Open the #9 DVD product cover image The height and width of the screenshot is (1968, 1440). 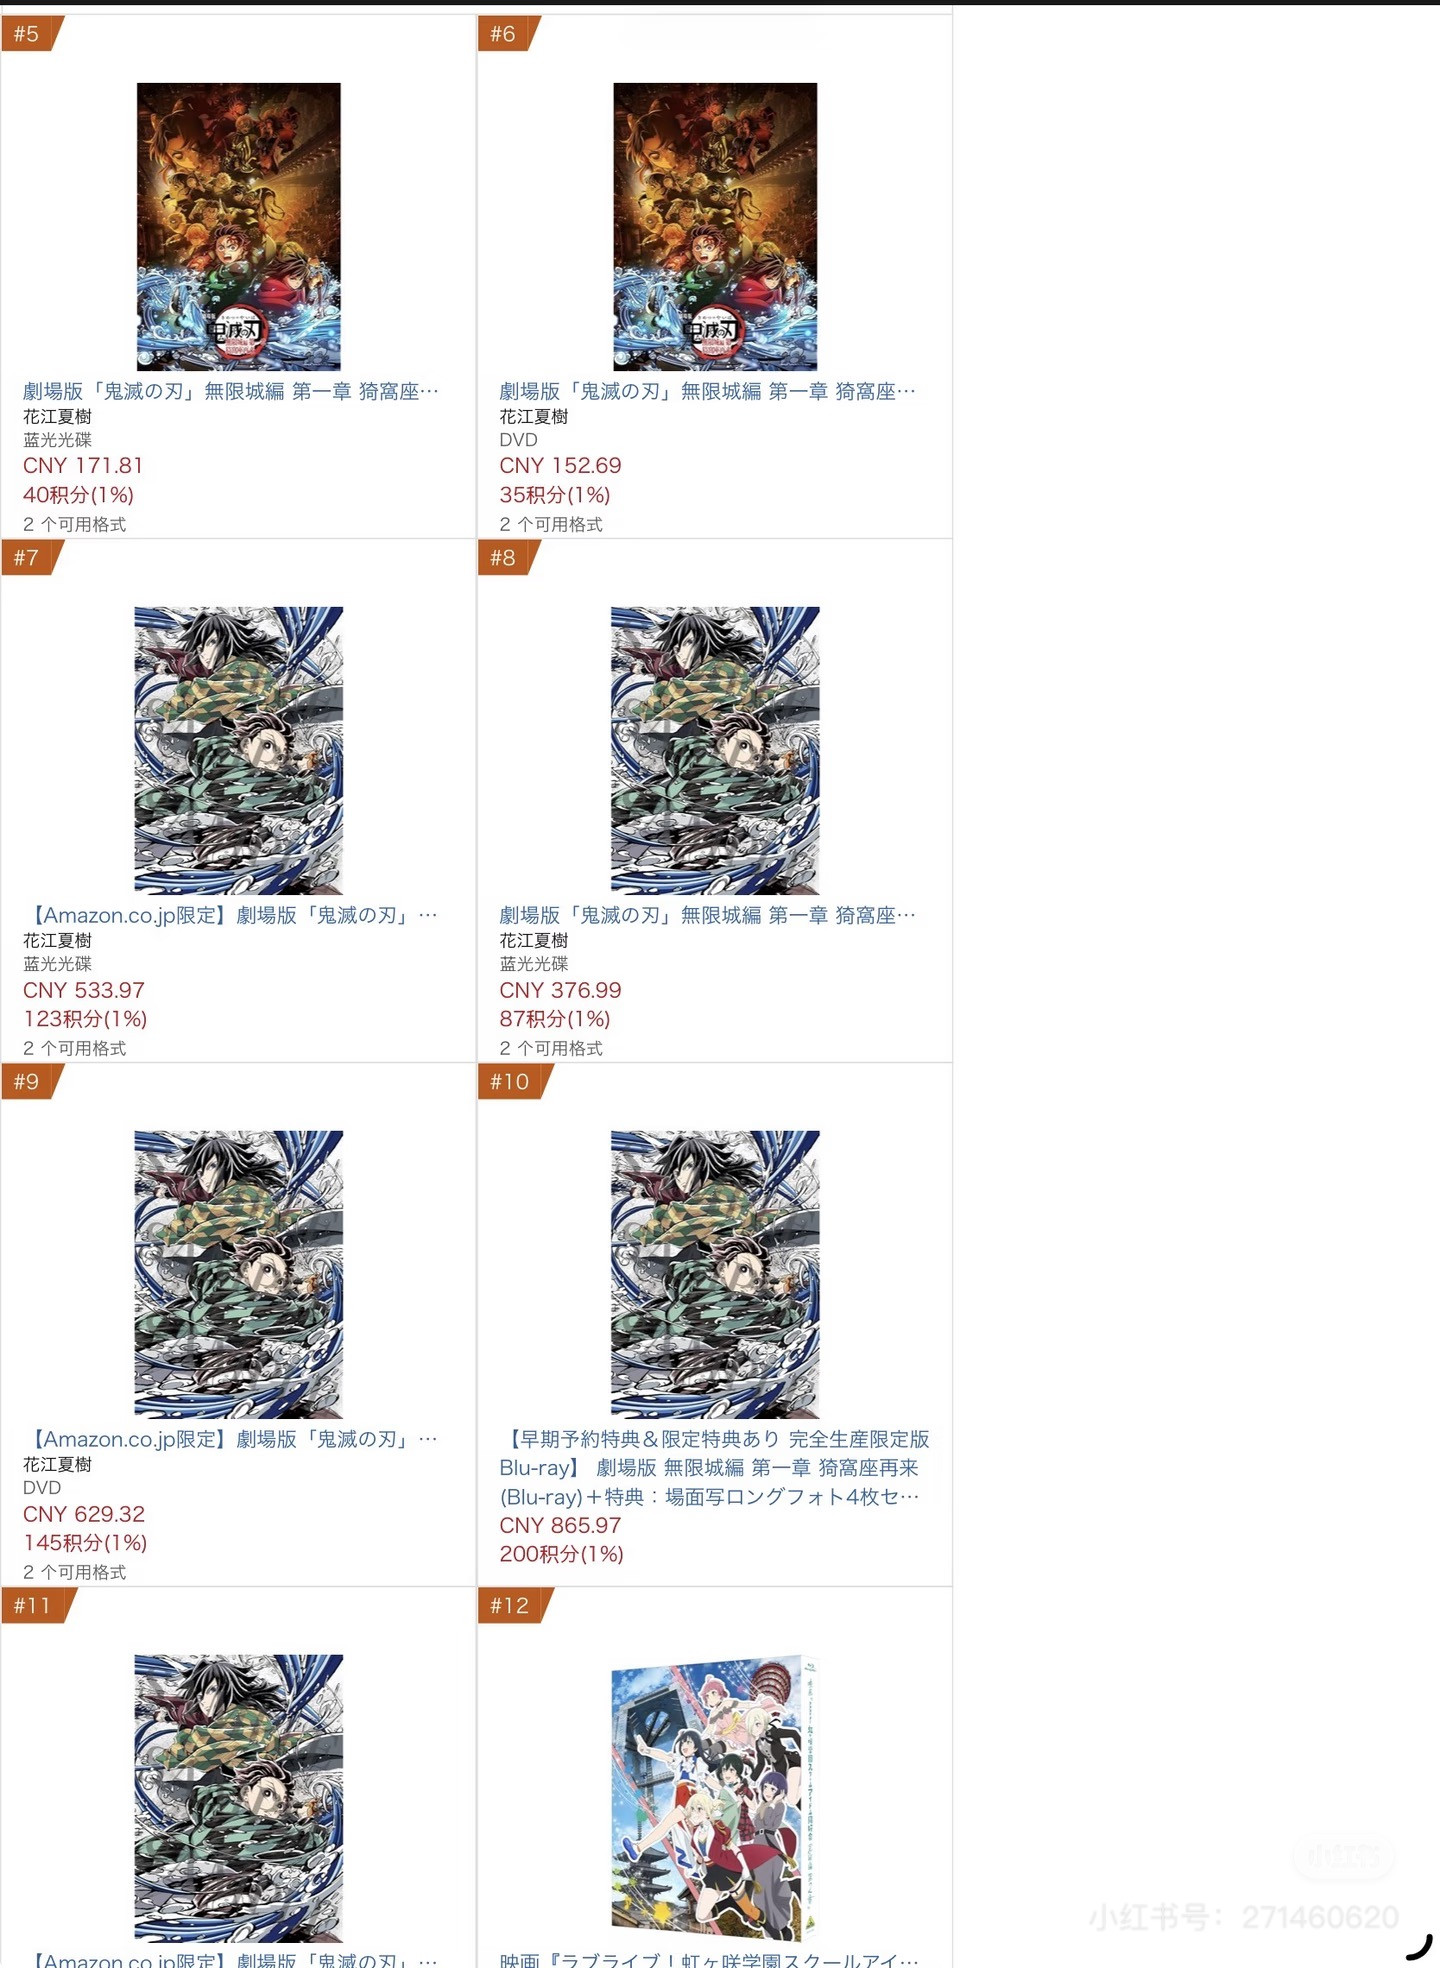[238, 1275]
